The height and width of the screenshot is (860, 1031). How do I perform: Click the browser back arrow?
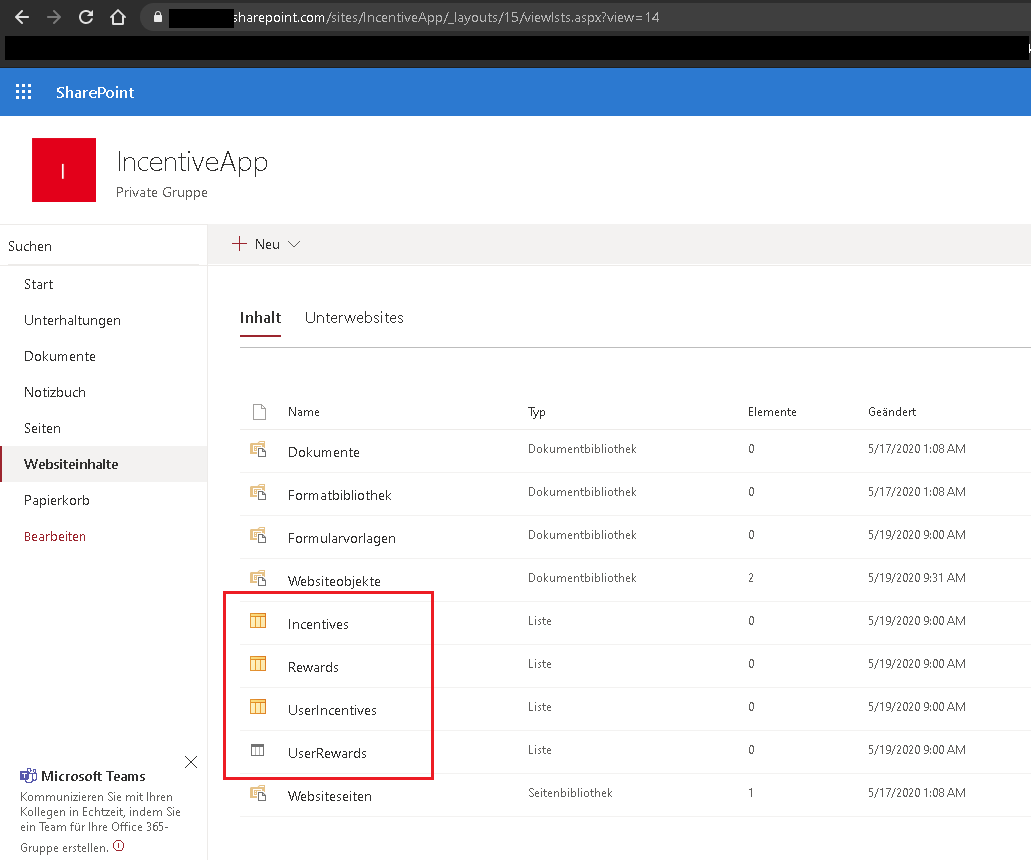22,17
